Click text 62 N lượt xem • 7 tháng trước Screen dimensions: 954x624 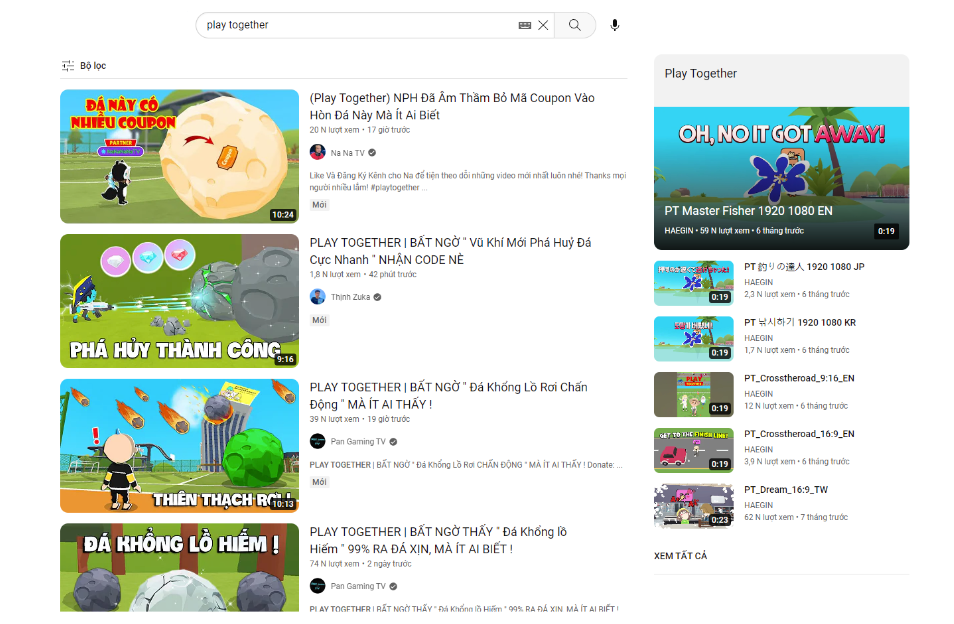point(796,517)
